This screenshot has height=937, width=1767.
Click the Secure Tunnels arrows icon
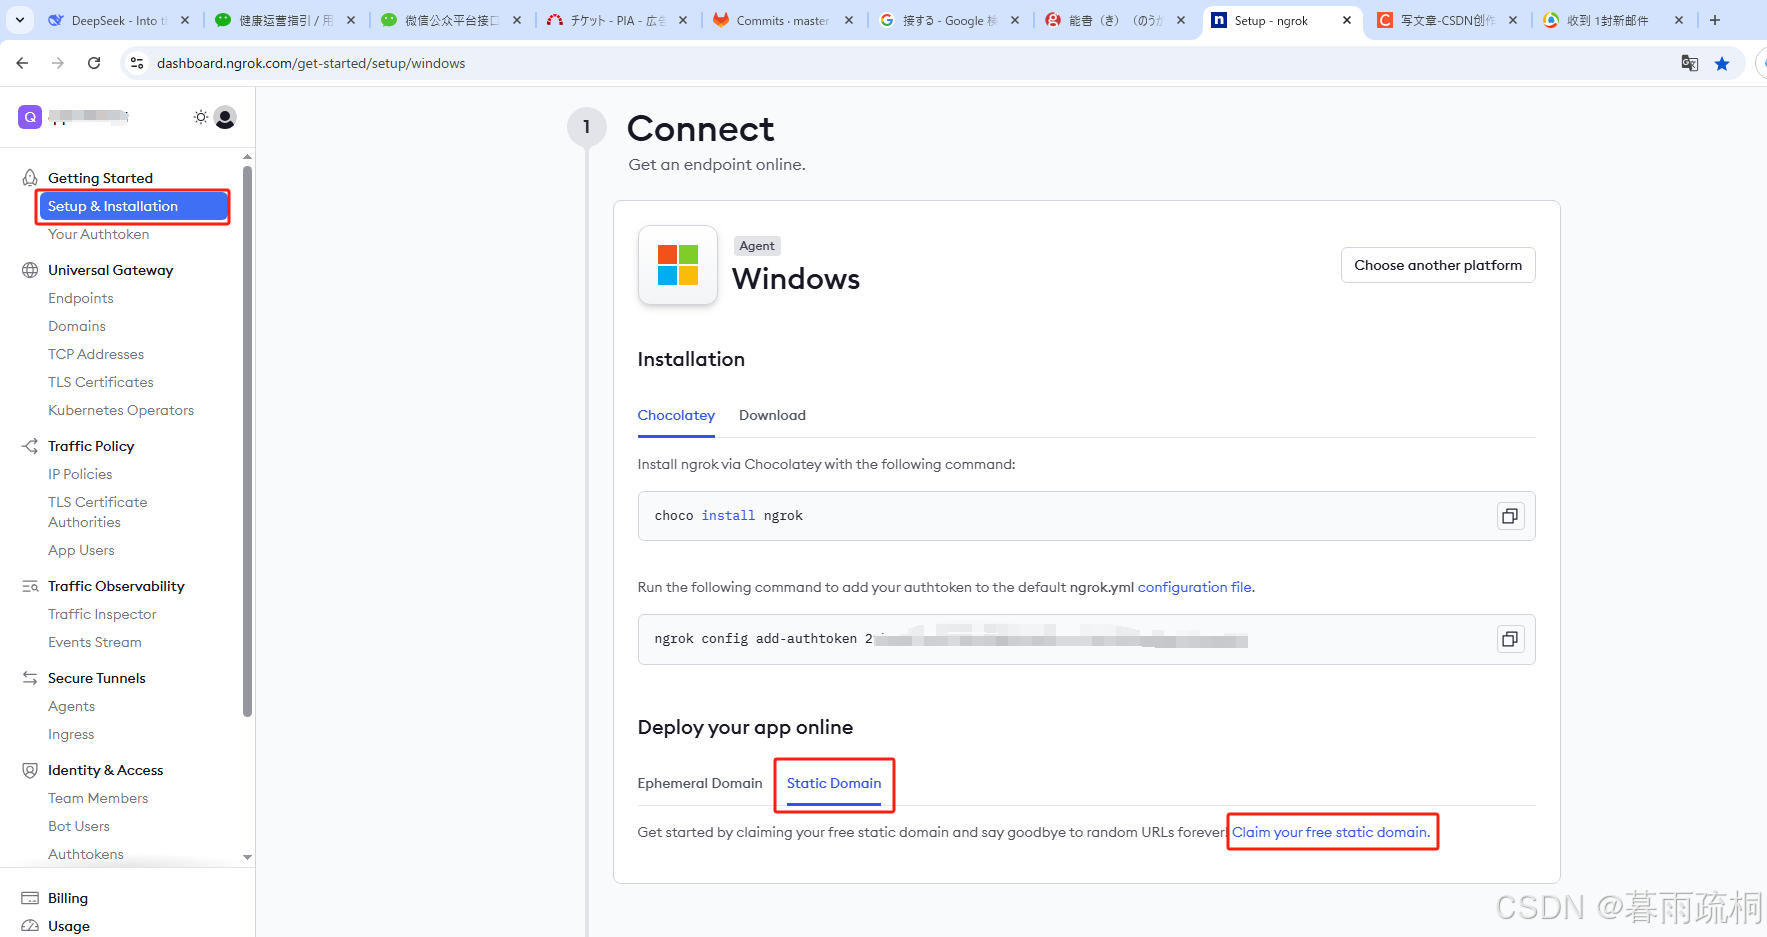point(30,678)
